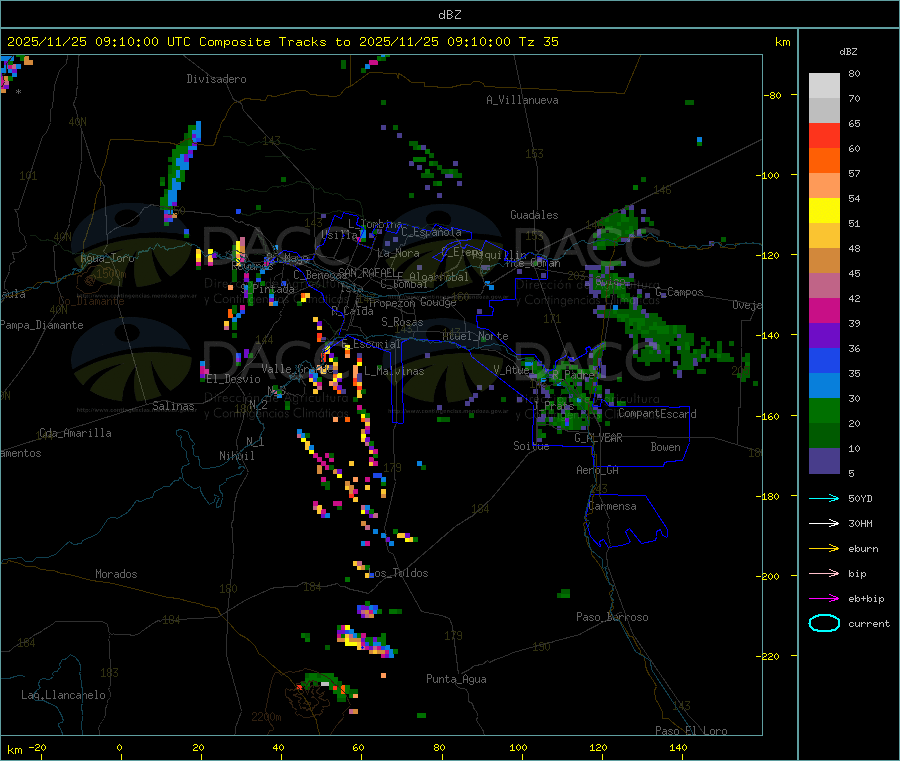Click the dBZ title at the top

point(449,15)
